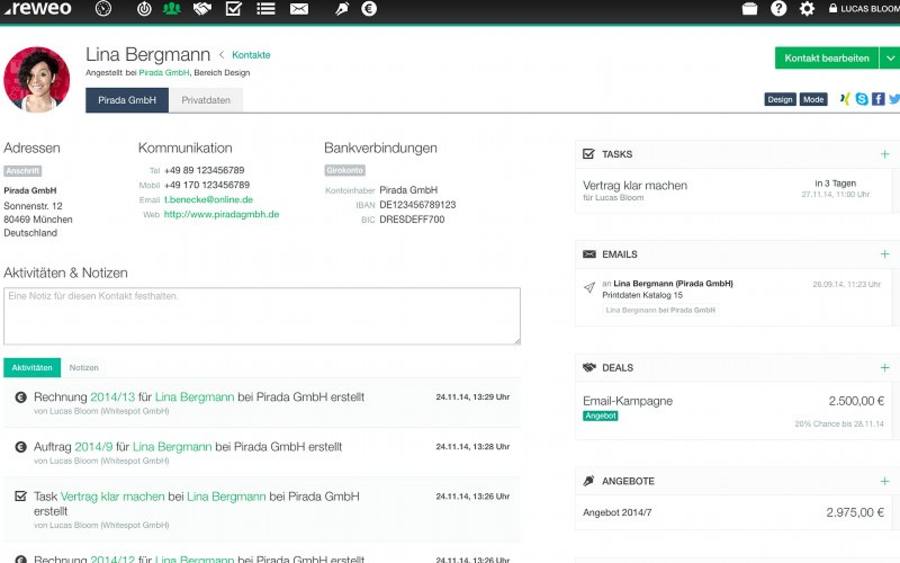Click mobile number +49 170 123456789
900x563 pixels.
point(207,185)
